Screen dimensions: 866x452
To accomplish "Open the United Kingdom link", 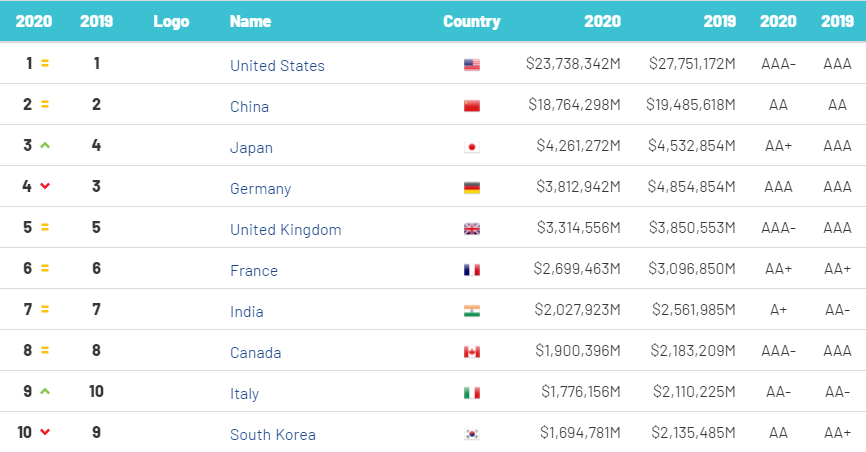I will (285, 230).
